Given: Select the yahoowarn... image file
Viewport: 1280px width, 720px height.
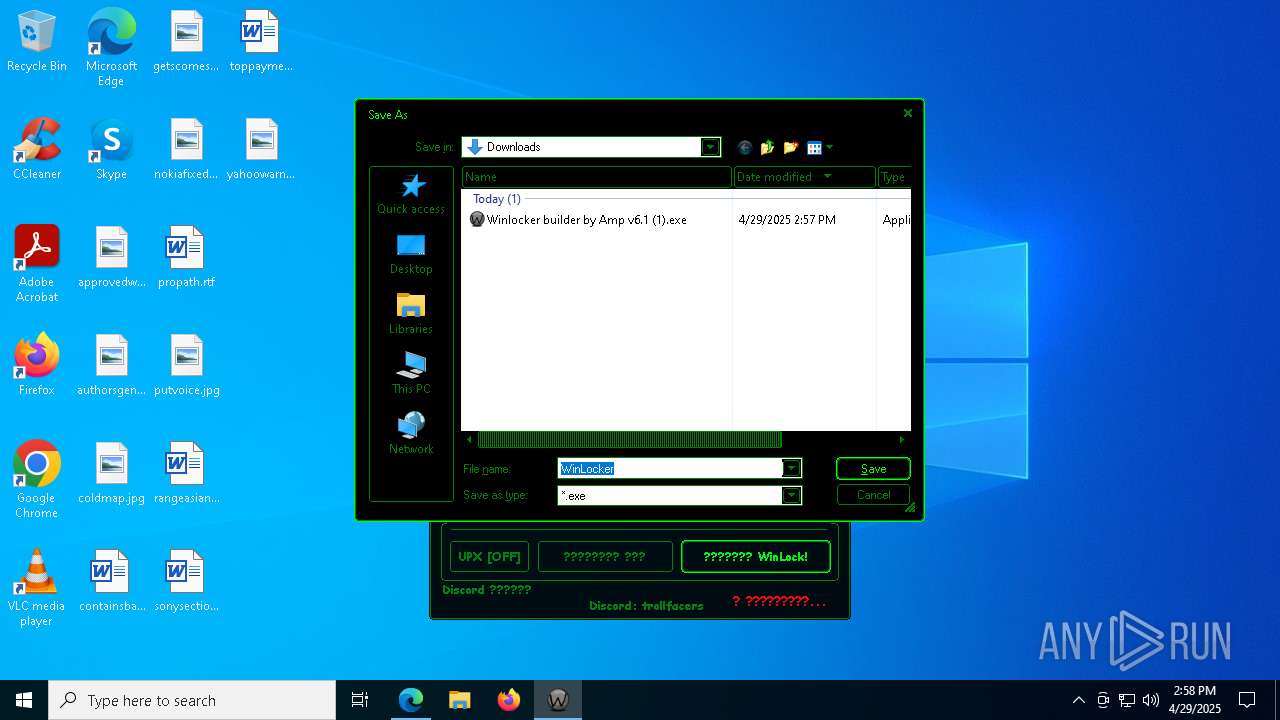Looking at the screenshot, I should click(260, 149).
